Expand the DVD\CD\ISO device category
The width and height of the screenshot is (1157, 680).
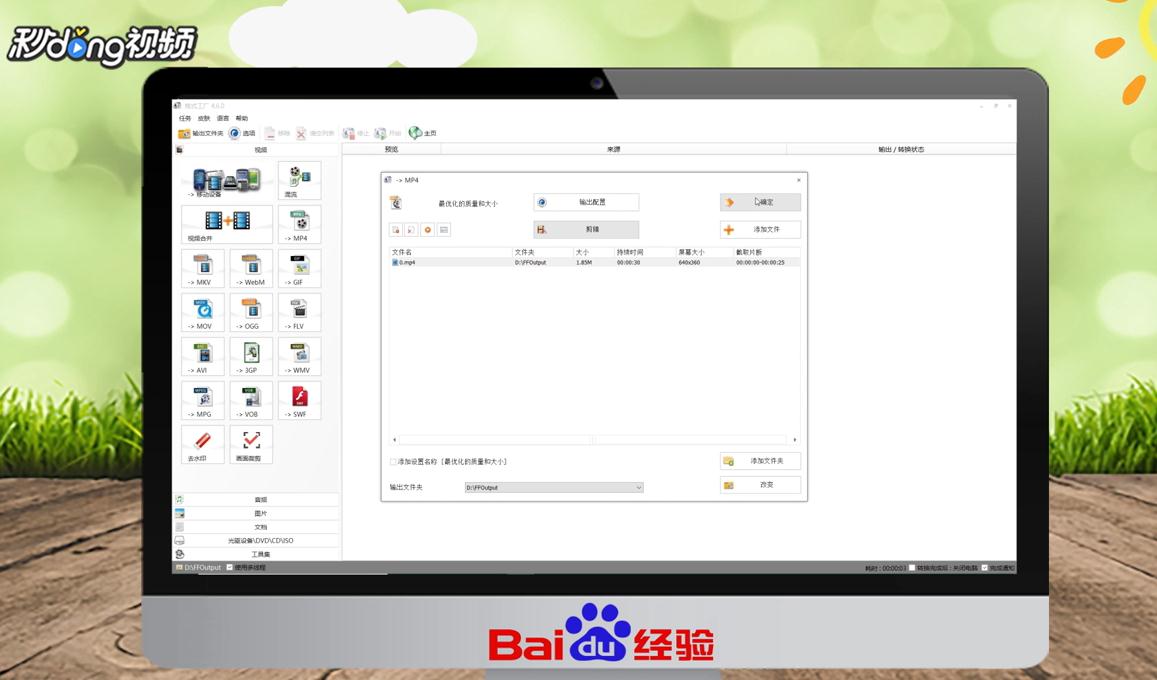pos(256,541)
